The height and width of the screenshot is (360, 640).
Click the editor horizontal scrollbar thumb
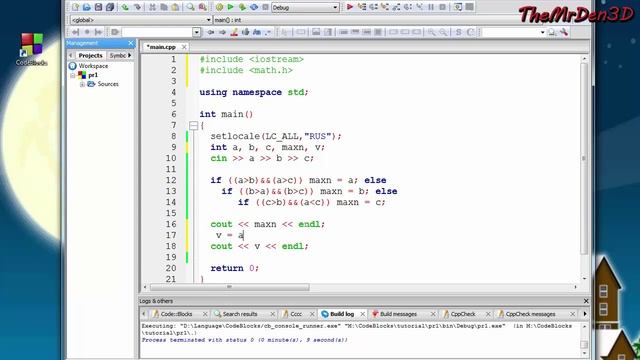[x=230, y=287]
